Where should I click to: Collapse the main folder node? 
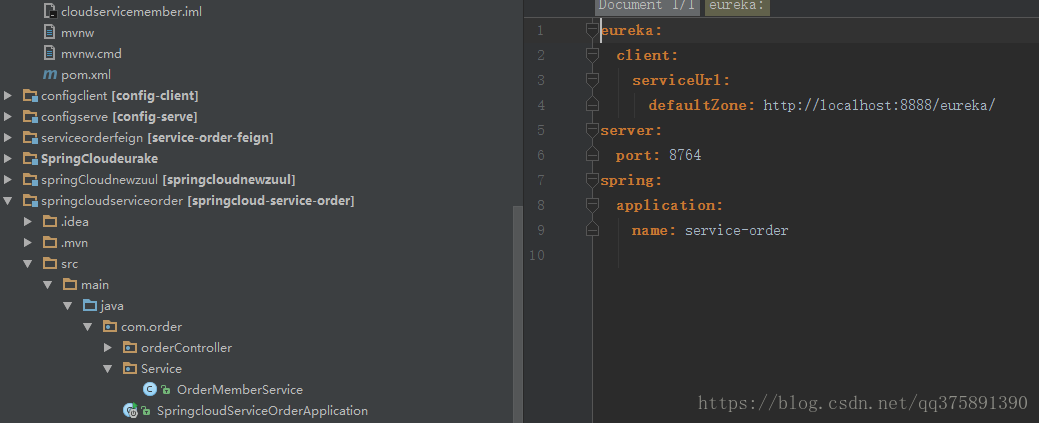pos(48,285)
